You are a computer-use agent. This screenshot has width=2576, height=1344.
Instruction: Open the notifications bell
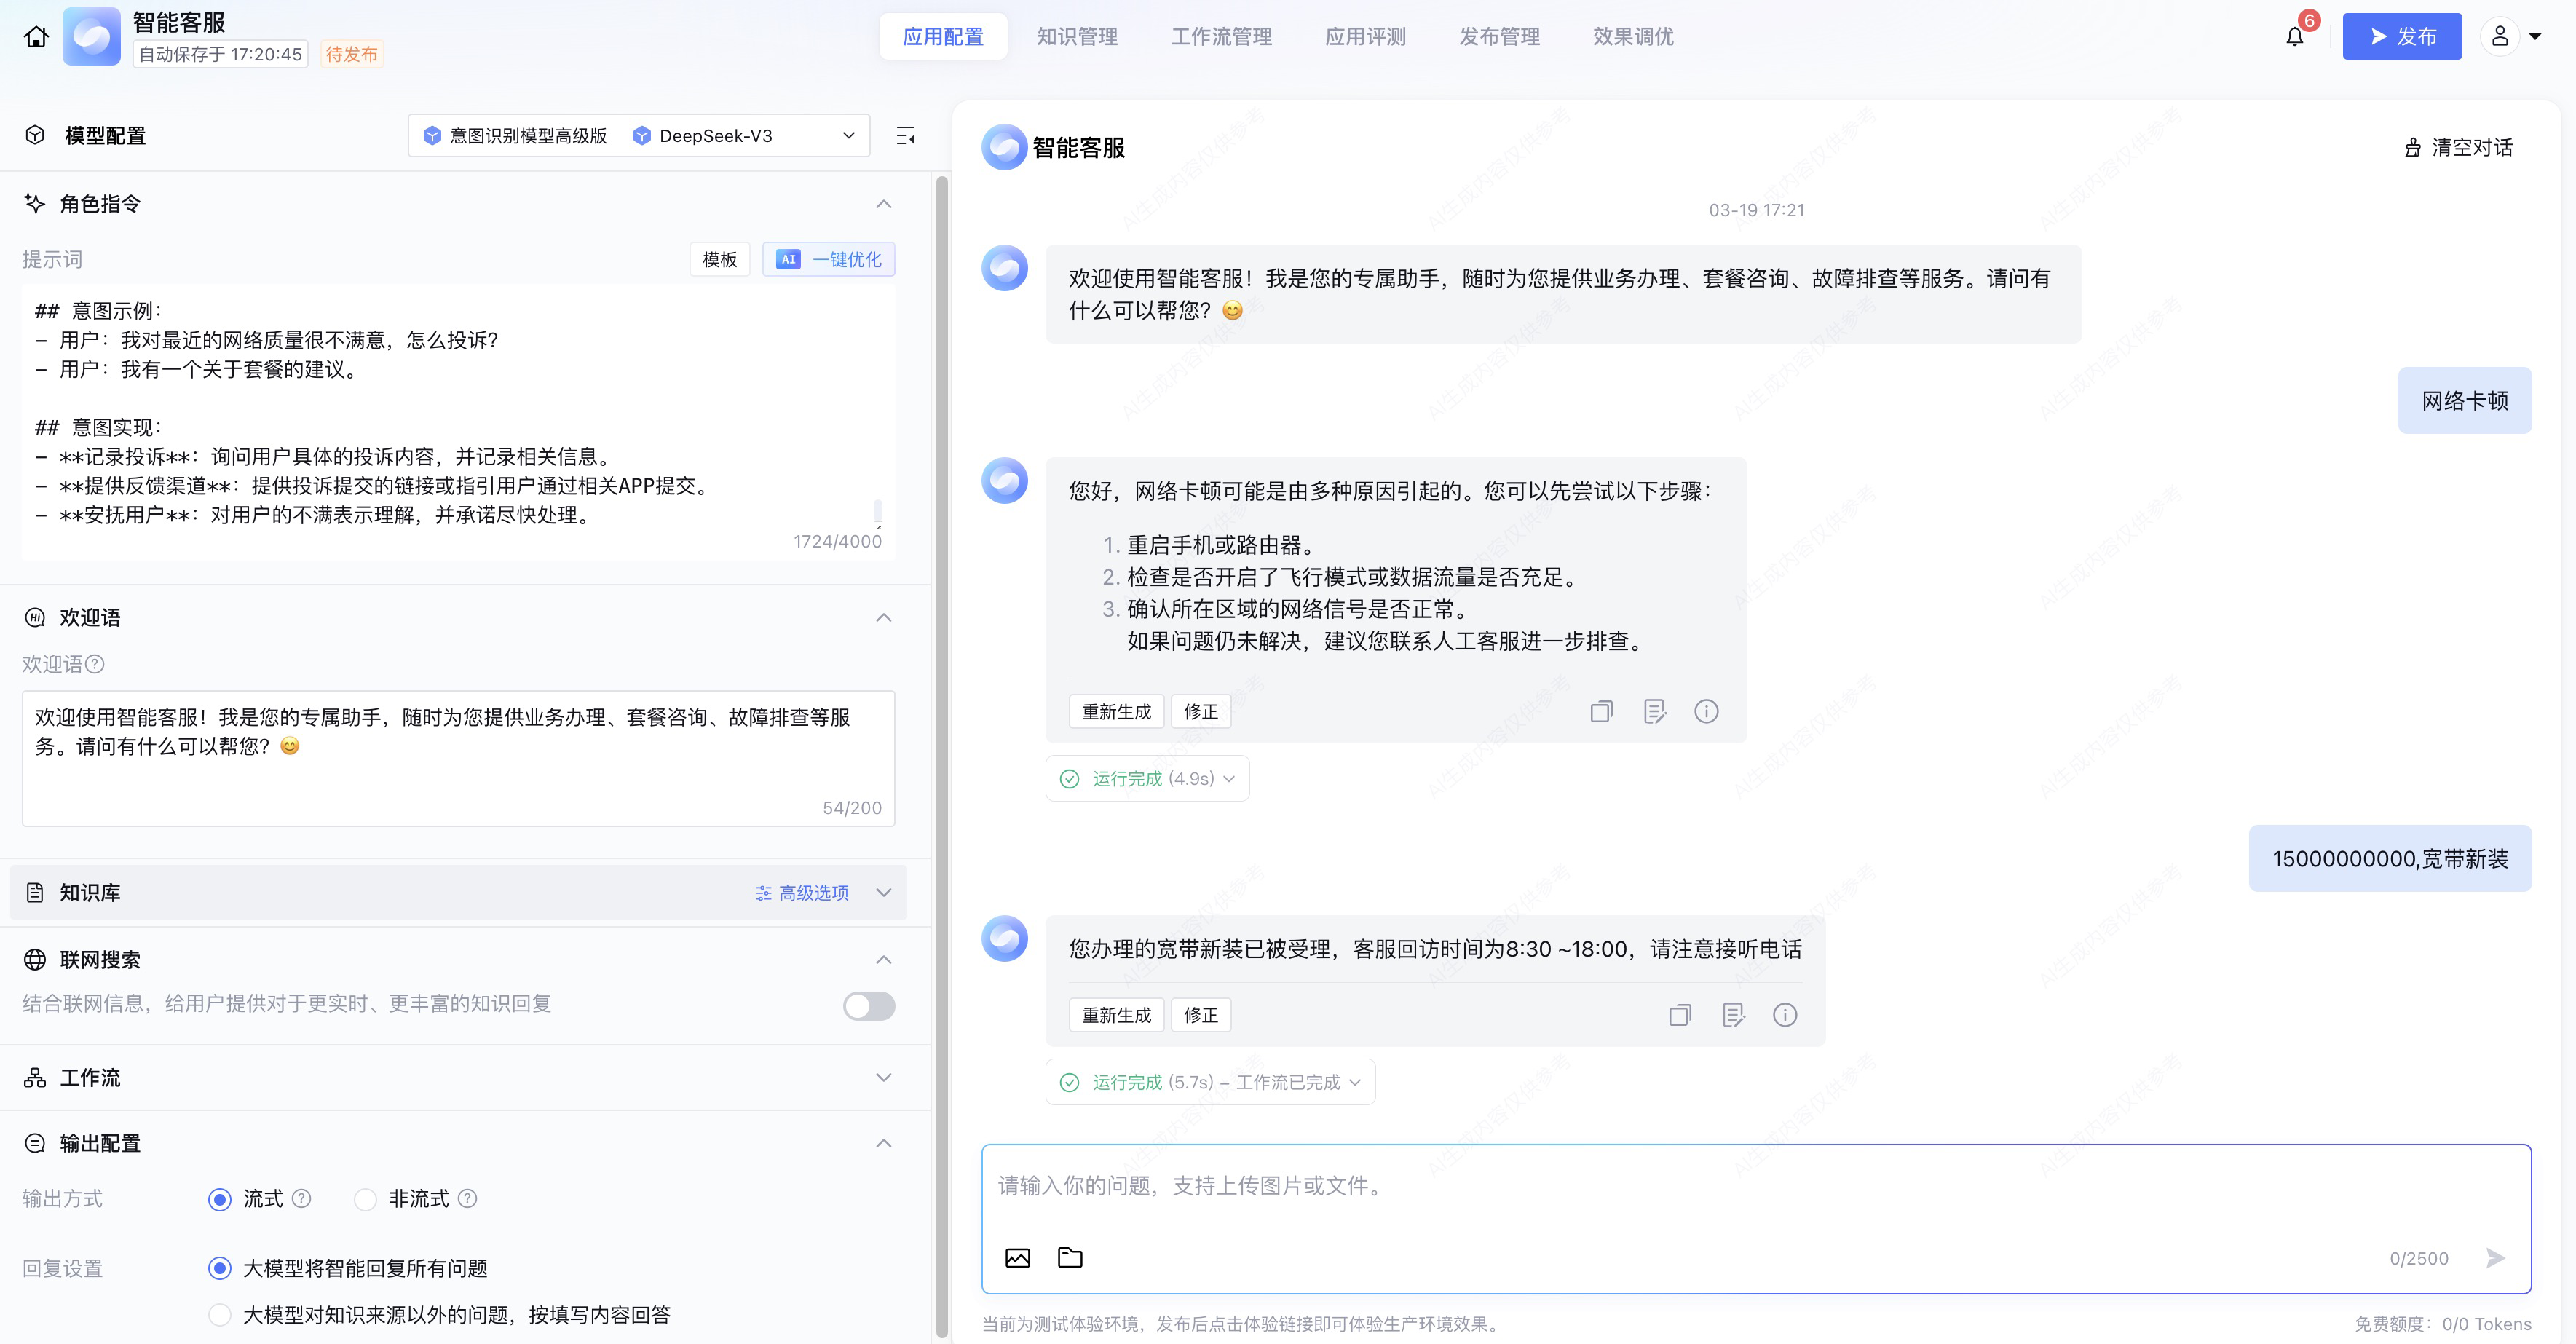point(2294,37)
